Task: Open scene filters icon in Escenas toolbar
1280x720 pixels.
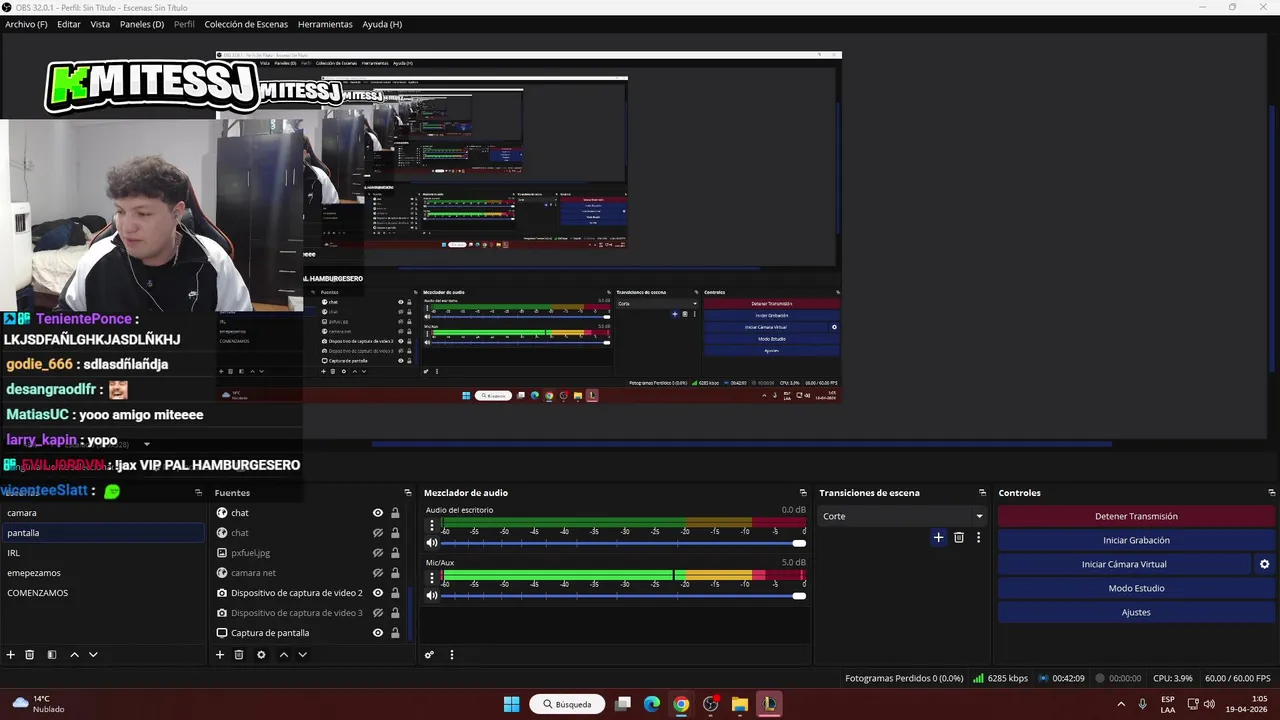Action: (x=52, y=655)
